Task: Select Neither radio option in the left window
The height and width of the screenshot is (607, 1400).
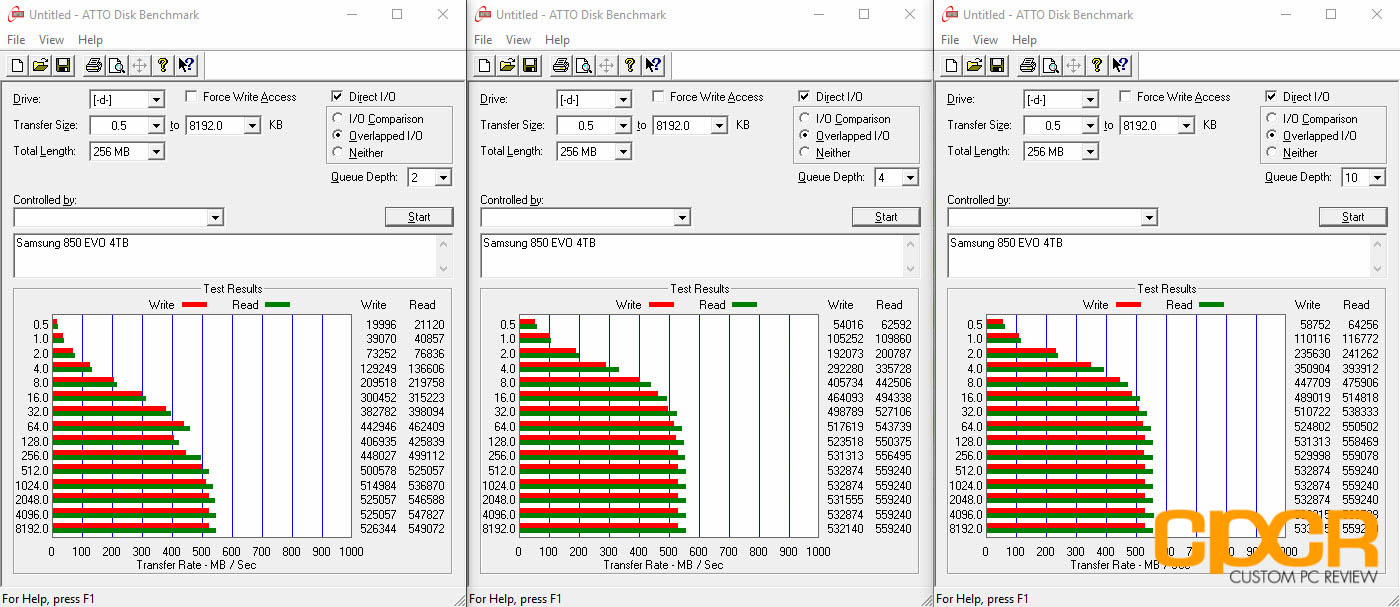Action: [x=338, y=153]
